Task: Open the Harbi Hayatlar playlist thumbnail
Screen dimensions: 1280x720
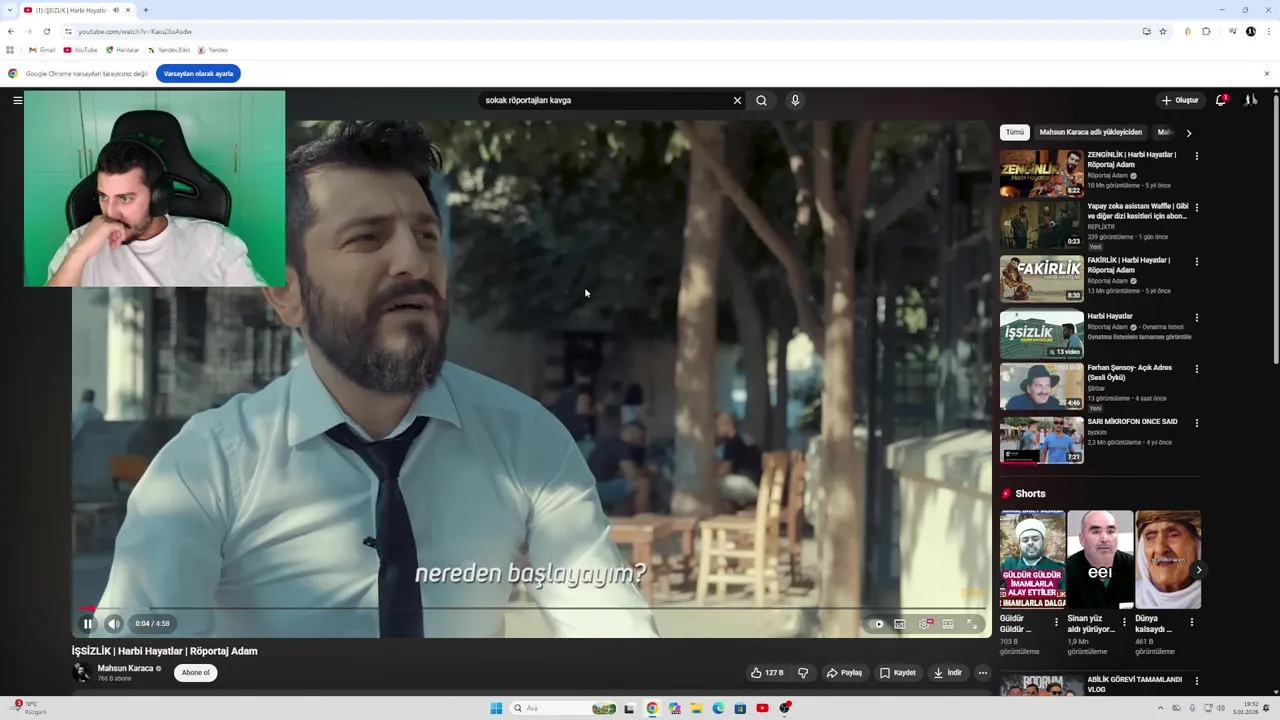Action: [1041, 334]
